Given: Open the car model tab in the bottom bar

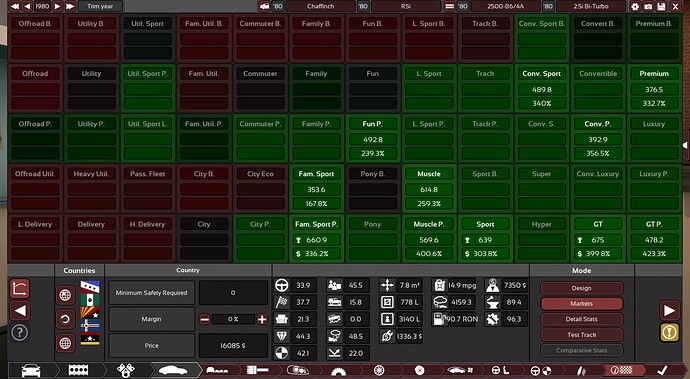Looking at the screenshot, I should (x=31, y=371).
